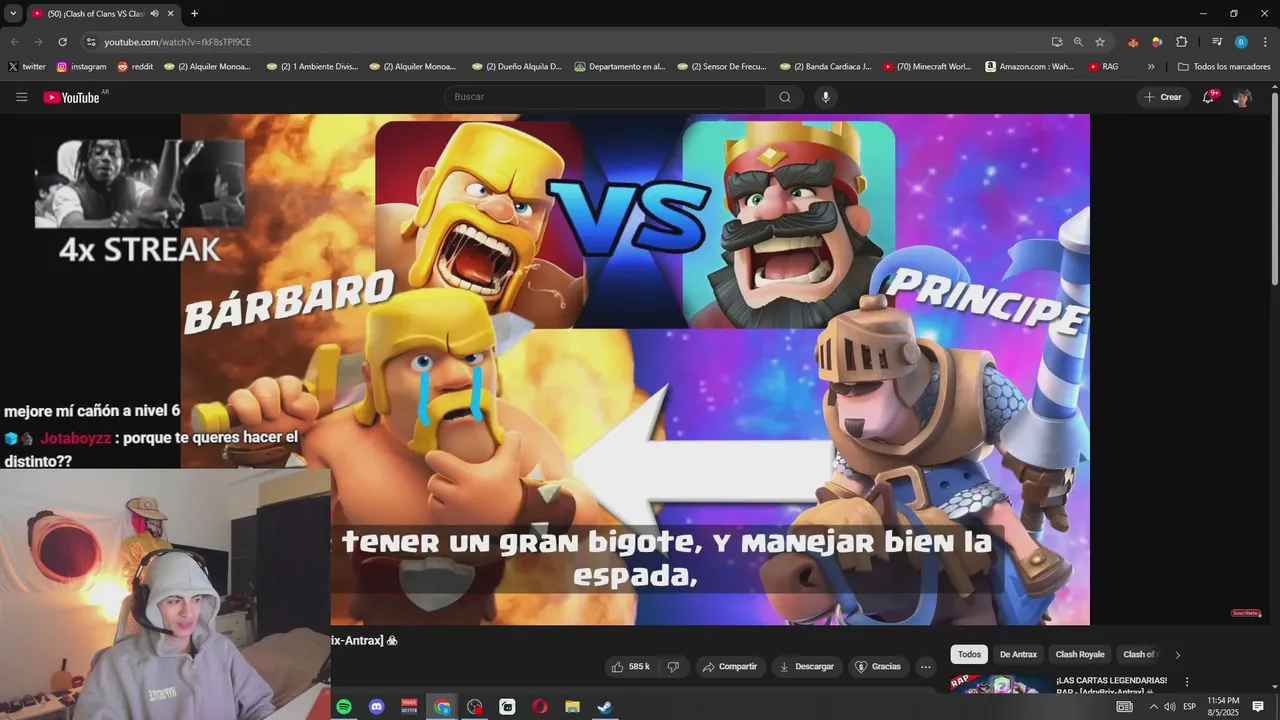This screenshot has width=1280, height=720.
Task: Open the options menu for the suggested Cartas Legendarias video
Action: point(1187,682)
